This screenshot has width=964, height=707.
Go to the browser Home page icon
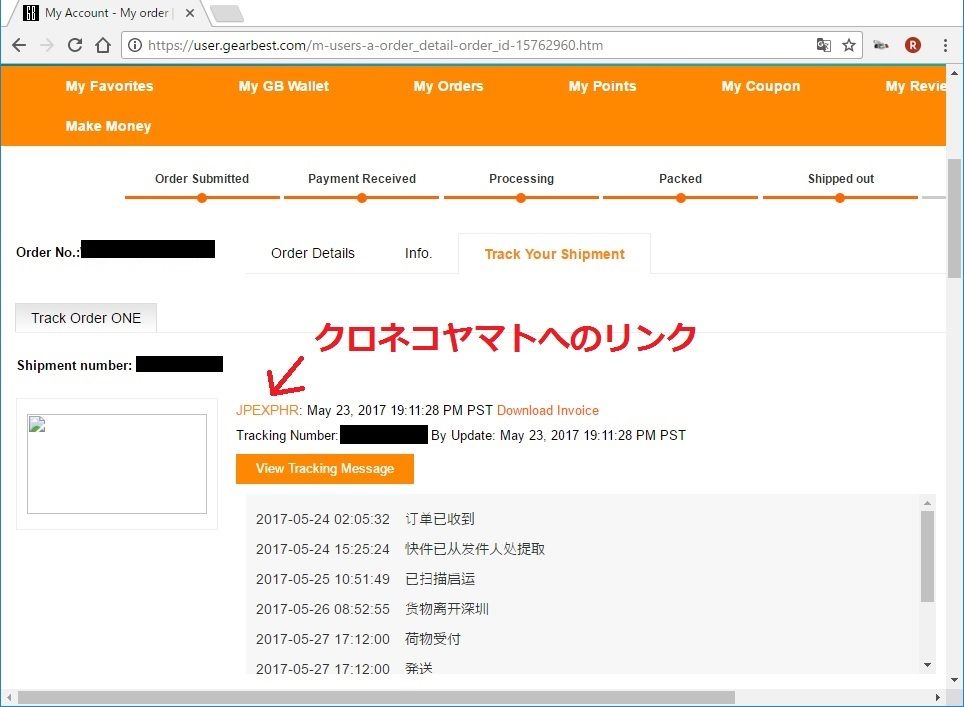[103, 45]
